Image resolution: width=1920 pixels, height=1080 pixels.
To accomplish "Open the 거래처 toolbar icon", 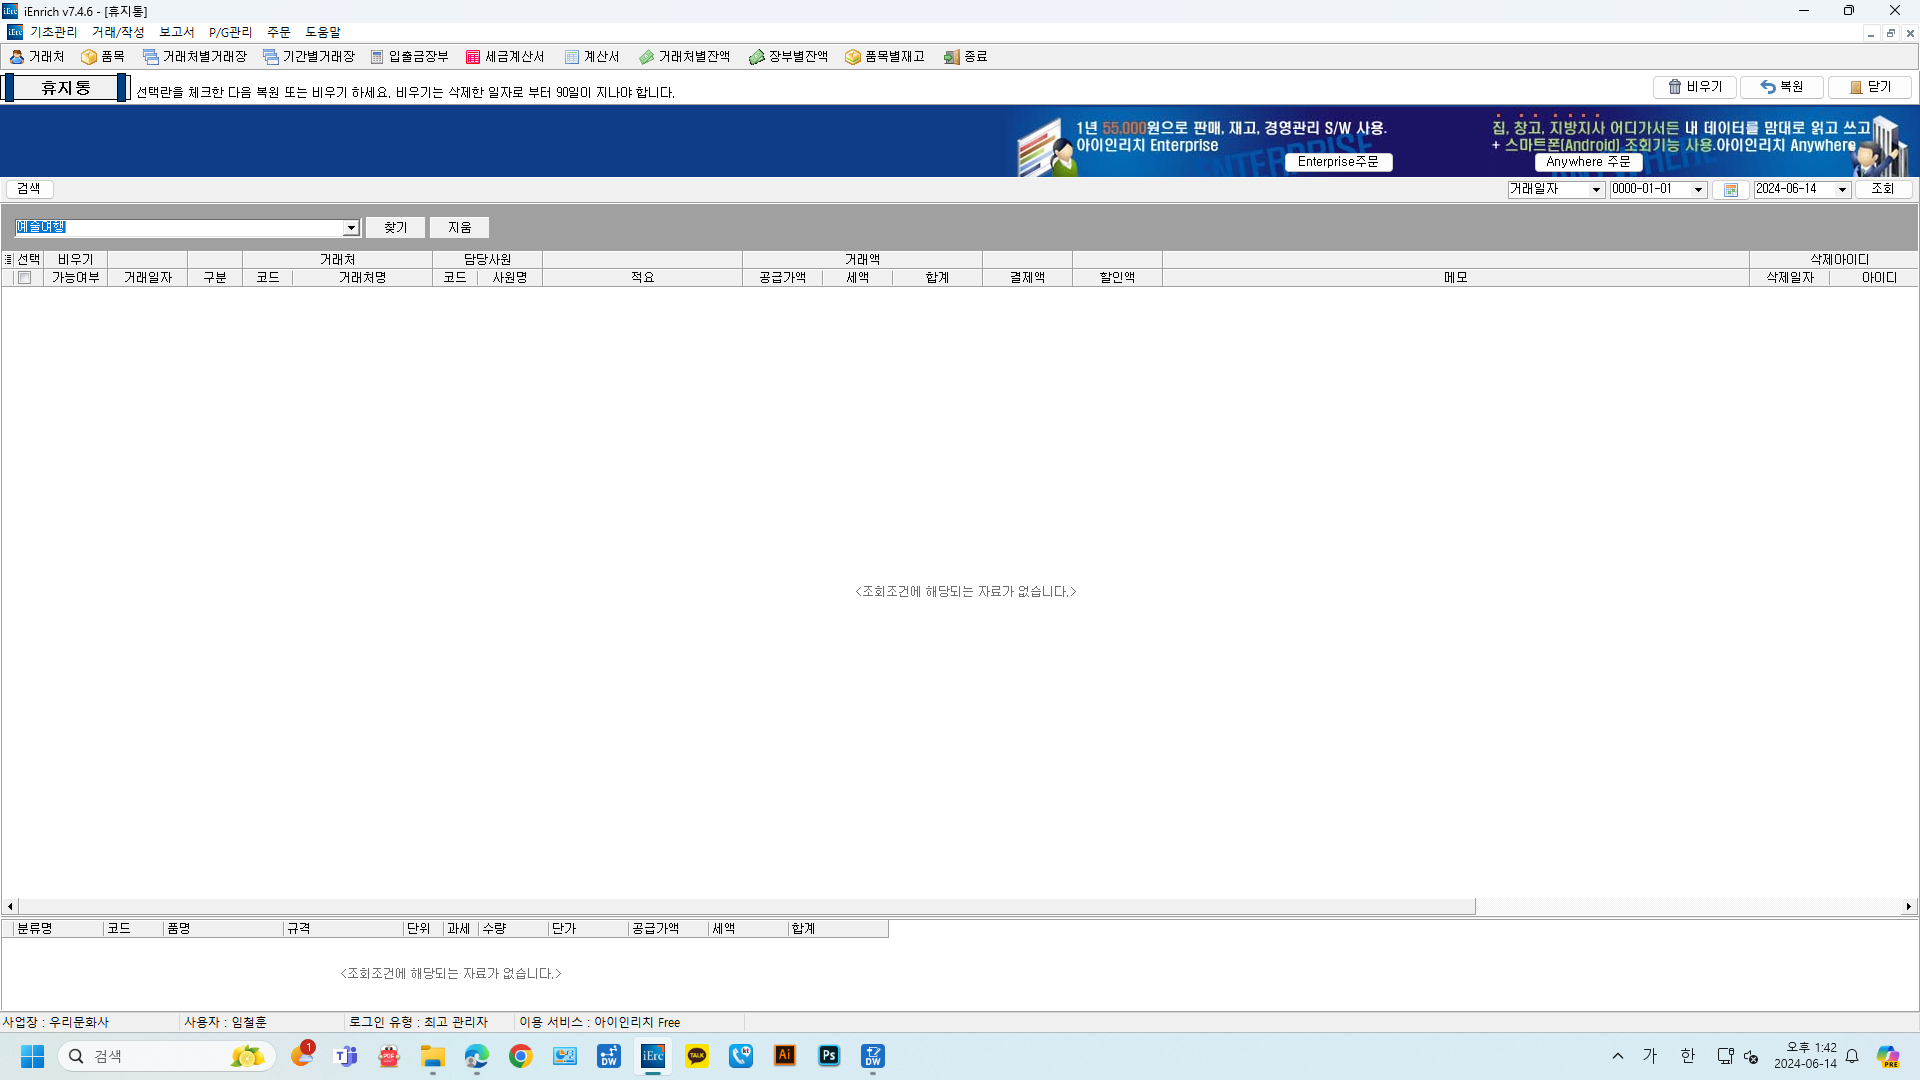I will 37,57.
